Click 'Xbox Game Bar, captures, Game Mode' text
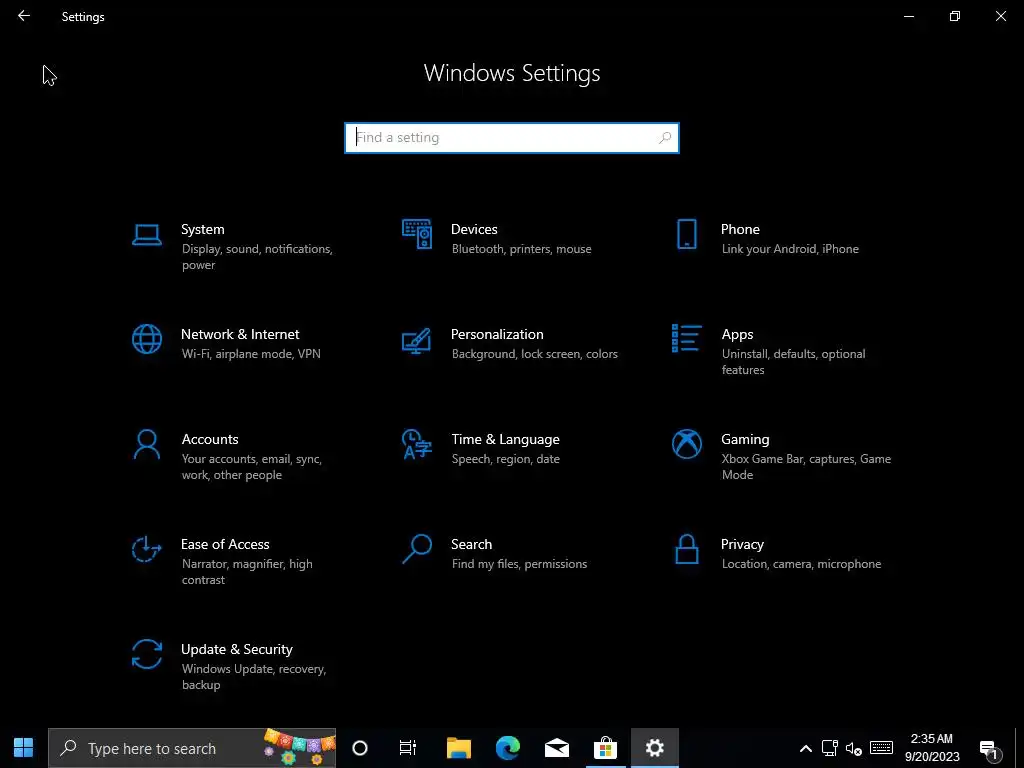Viewport: 1024px width, 768px height. tap(806, 467)
